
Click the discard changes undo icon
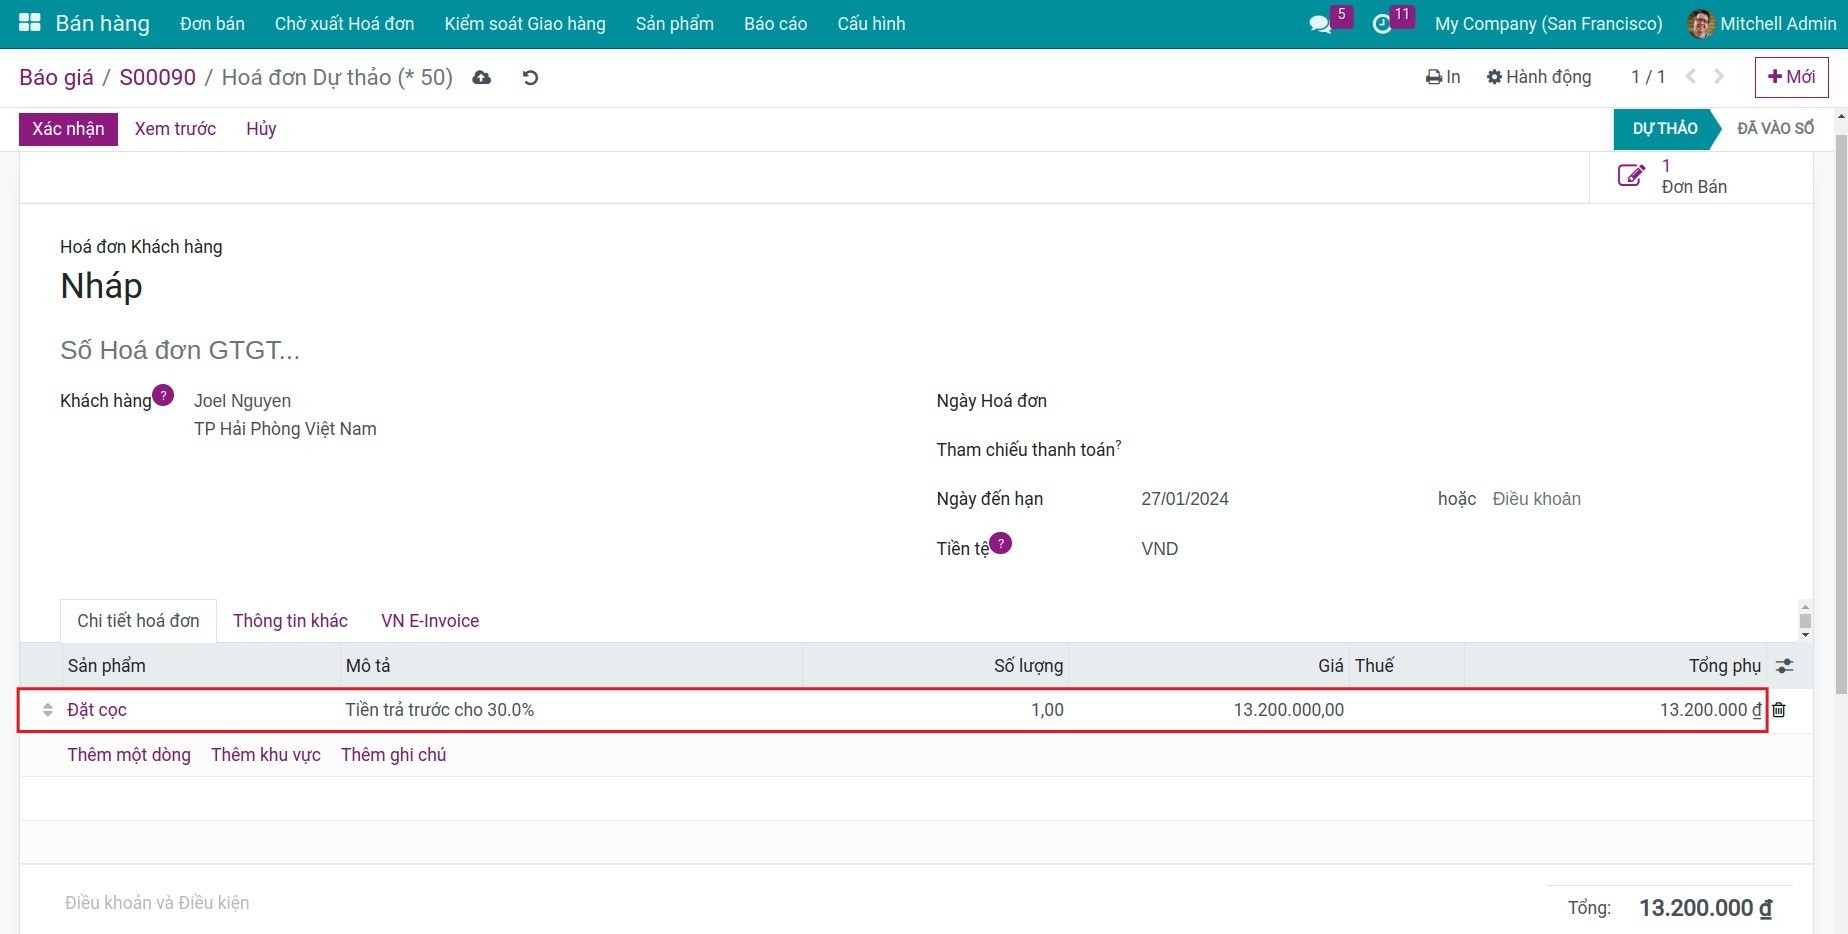530,78
